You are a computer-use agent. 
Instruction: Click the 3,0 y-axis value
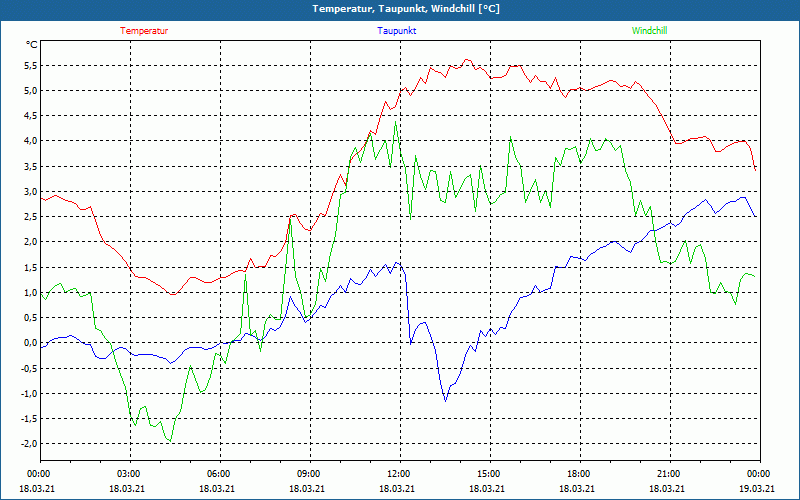(31, 192)
